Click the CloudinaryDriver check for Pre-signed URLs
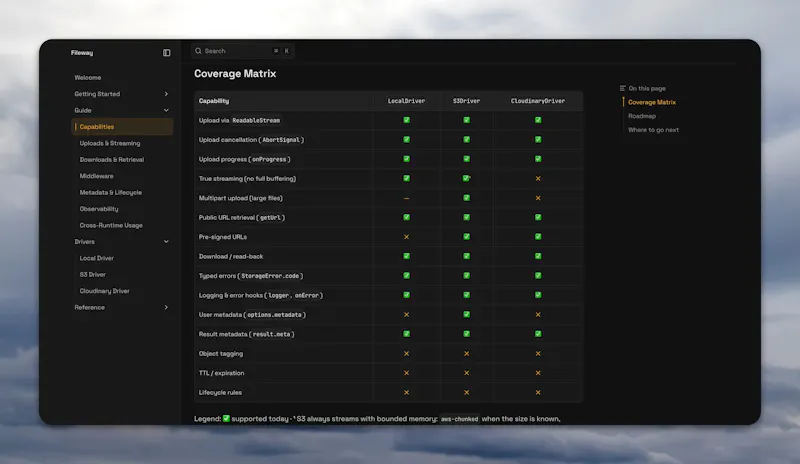The image size is (800, 464). (538, 236)
